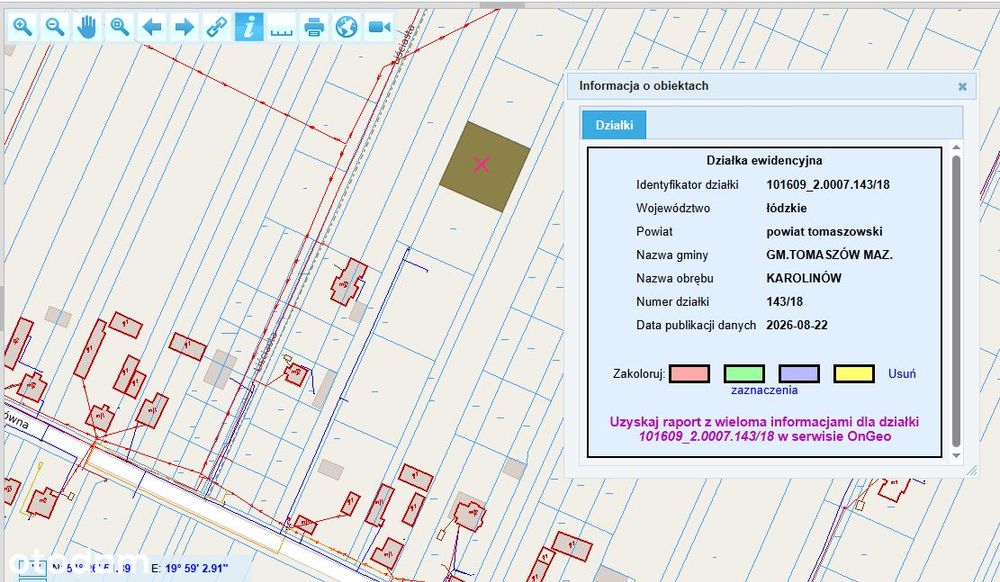Print the map with printer icon
The image size is (1000, 582).
[x=314, y=27]
